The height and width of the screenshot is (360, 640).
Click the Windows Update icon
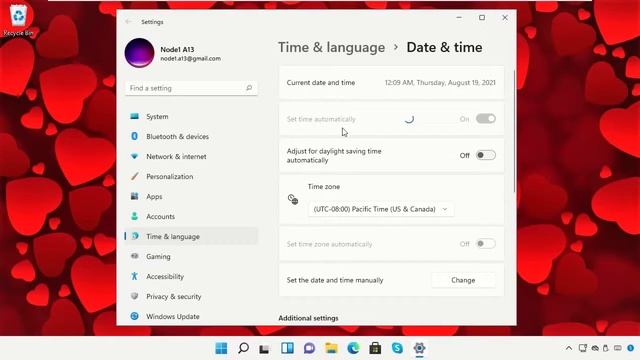pos(134,316)
